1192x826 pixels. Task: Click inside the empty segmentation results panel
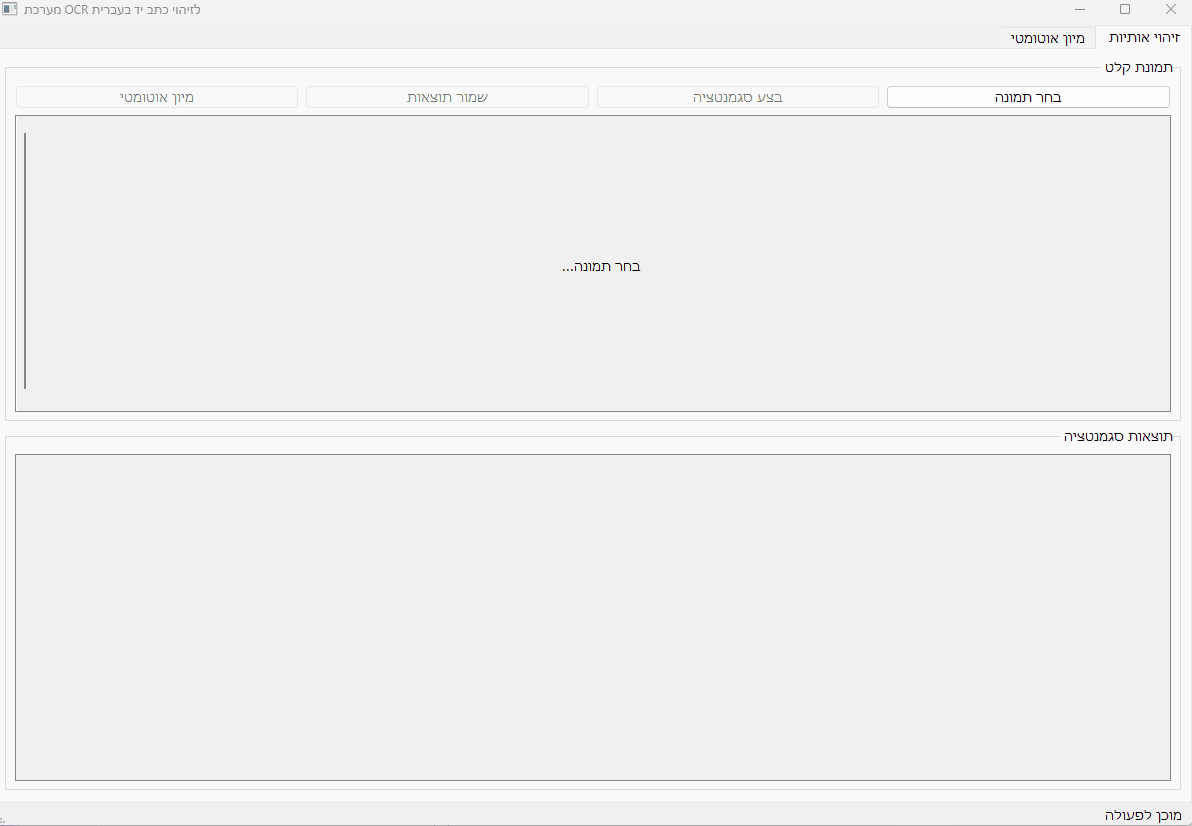pos(592,617)
